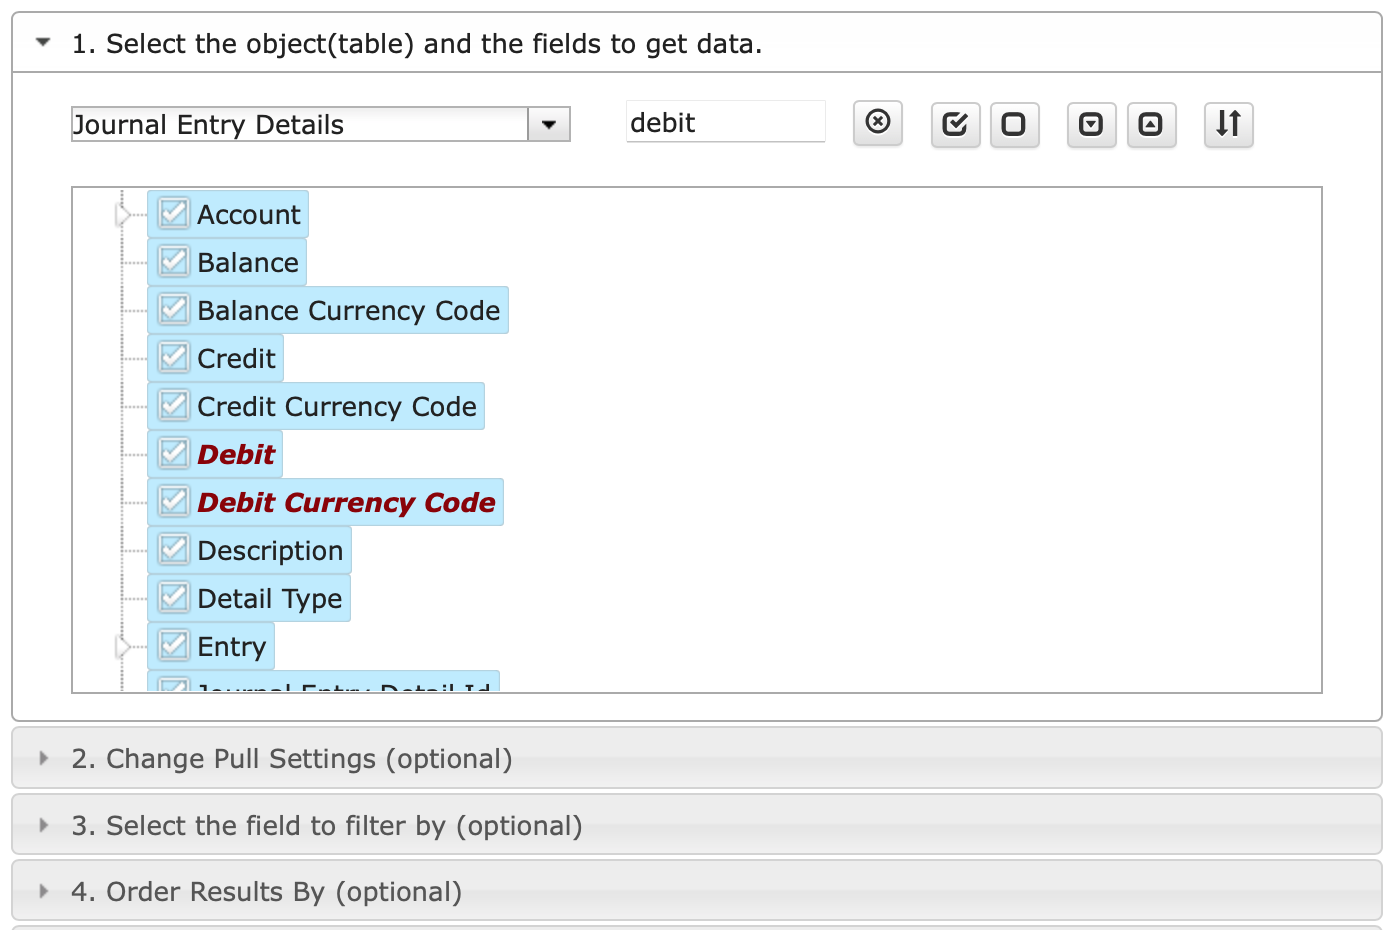The height and width of the screenshot is (930, 1392).
Task: Select the Detail Type field label
Action: click(269, 598)
